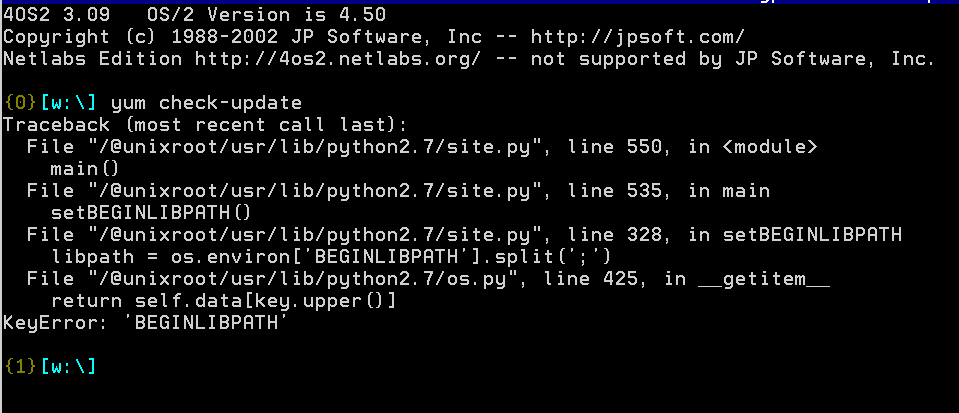Click the 4OS2 3.09 version text

pyautogui.click(x=62, y=15)
